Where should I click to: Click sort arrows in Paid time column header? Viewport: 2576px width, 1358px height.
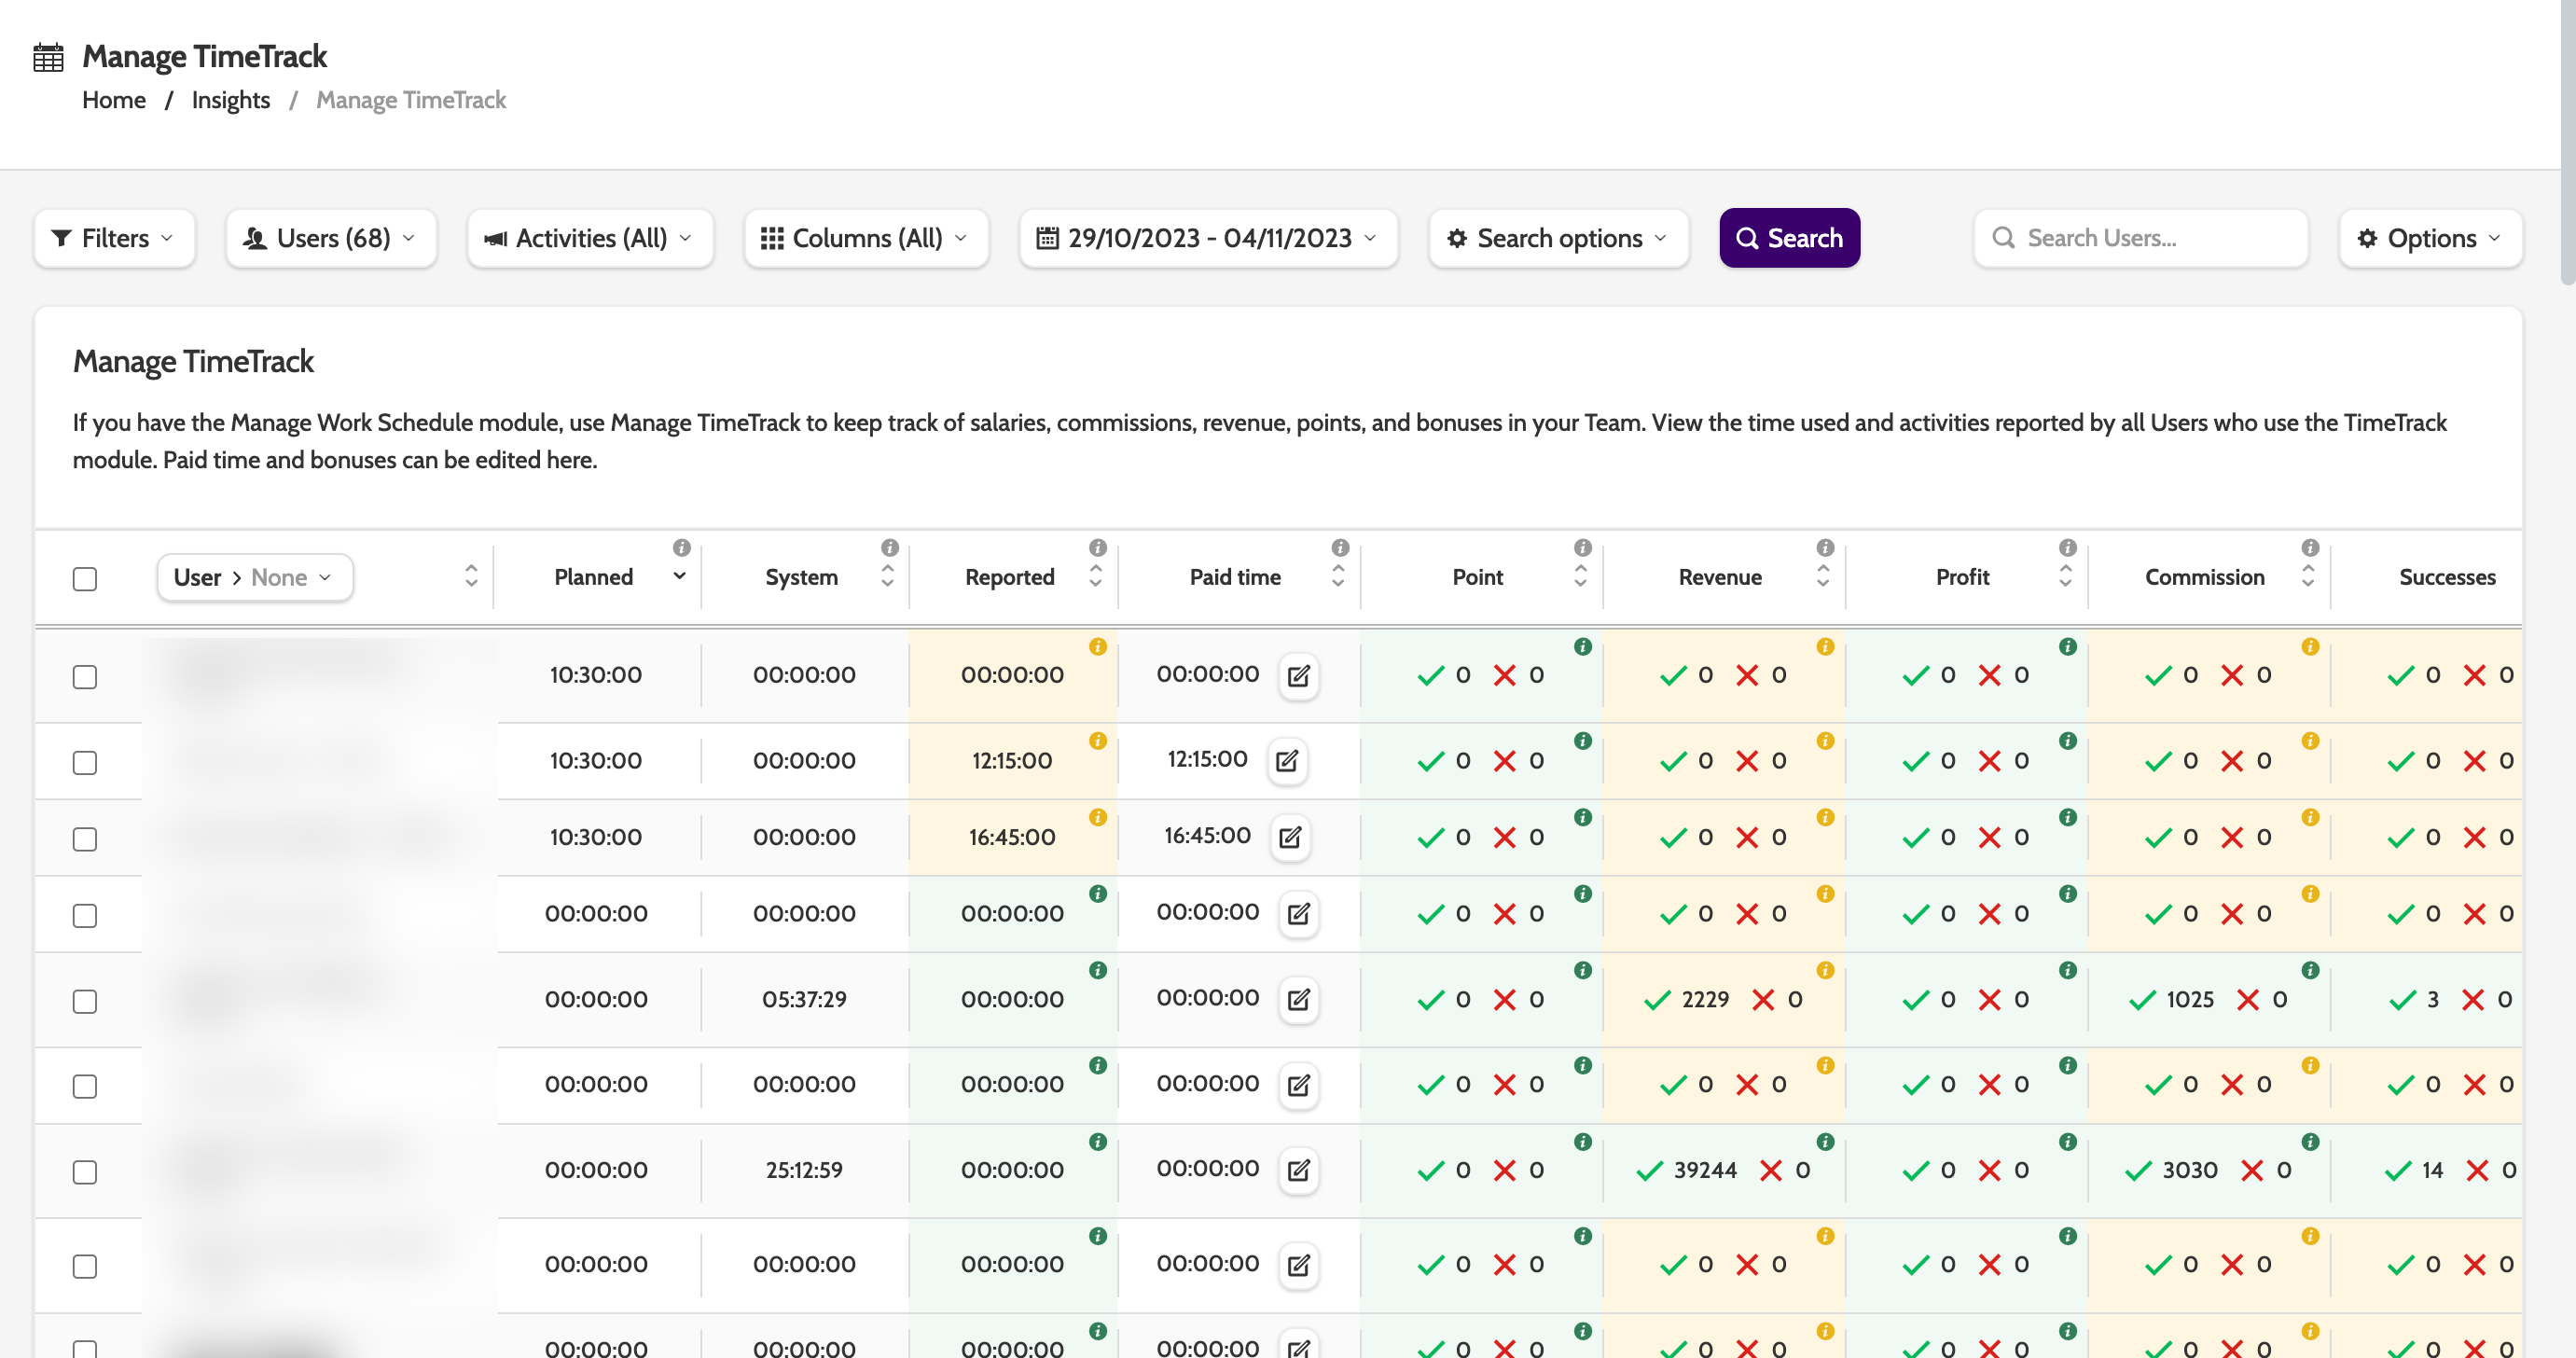pyautogui.click(x=1338, y=576)
